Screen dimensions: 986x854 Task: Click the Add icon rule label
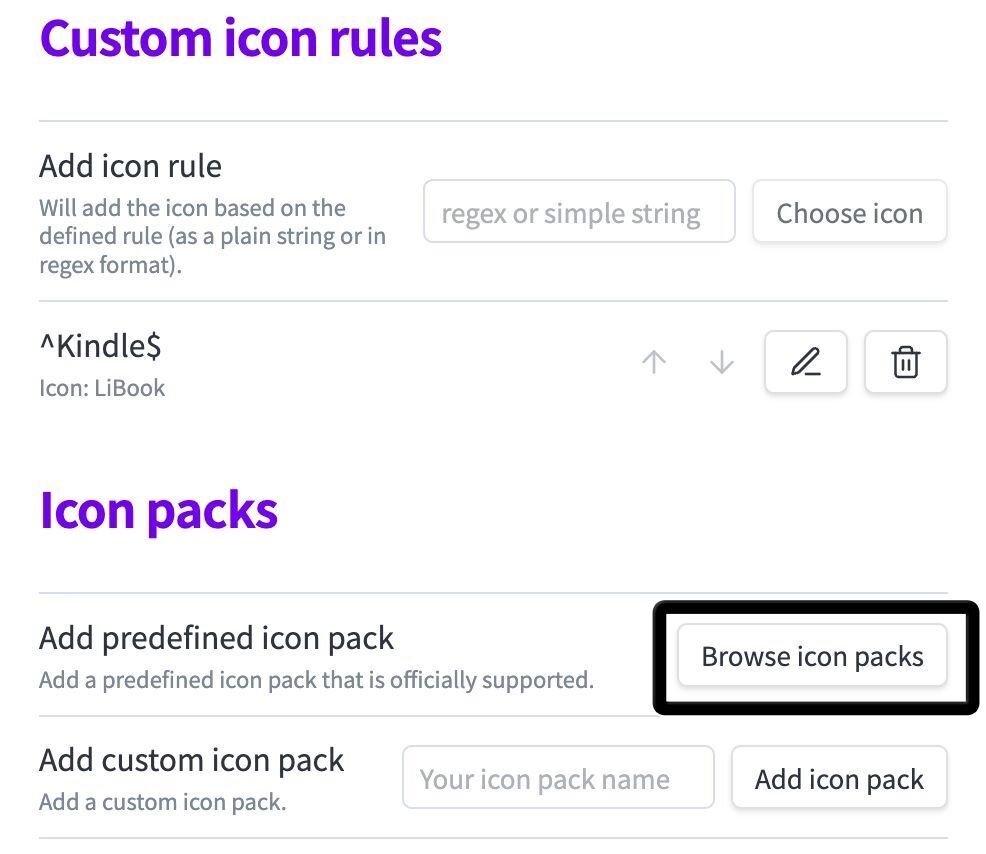pyautogui.click(x=130, y=166)
